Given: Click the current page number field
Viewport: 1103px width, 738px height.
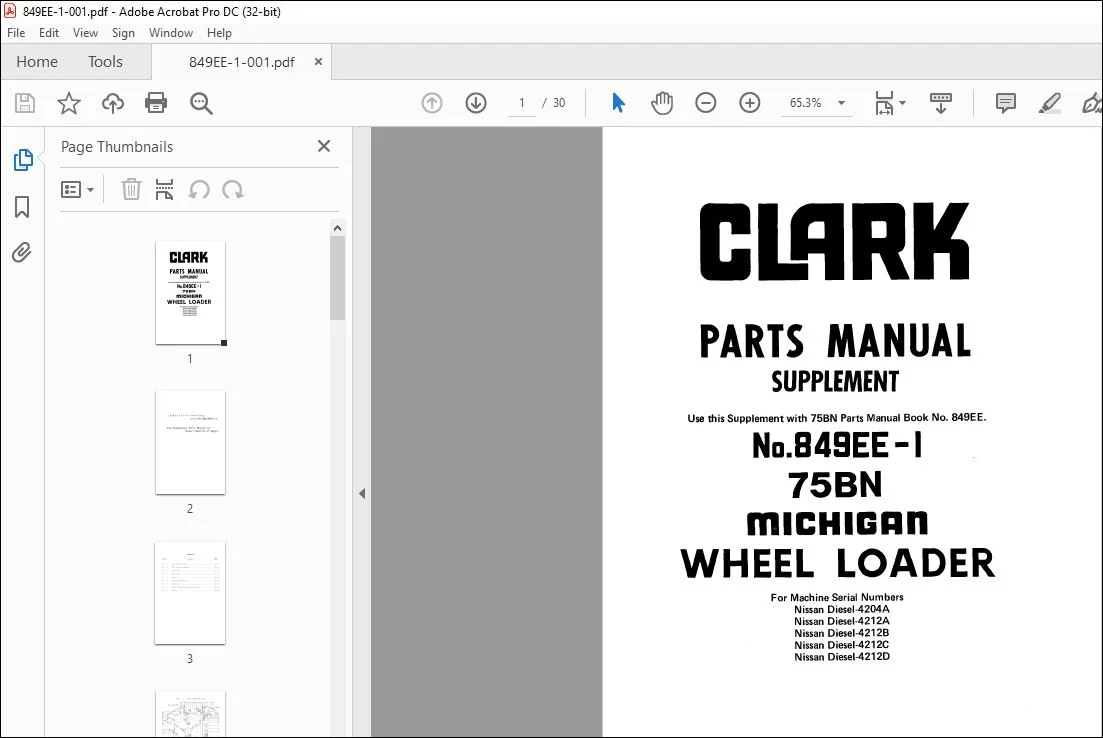Looking at the screenshot, I should tap(522, 103).
